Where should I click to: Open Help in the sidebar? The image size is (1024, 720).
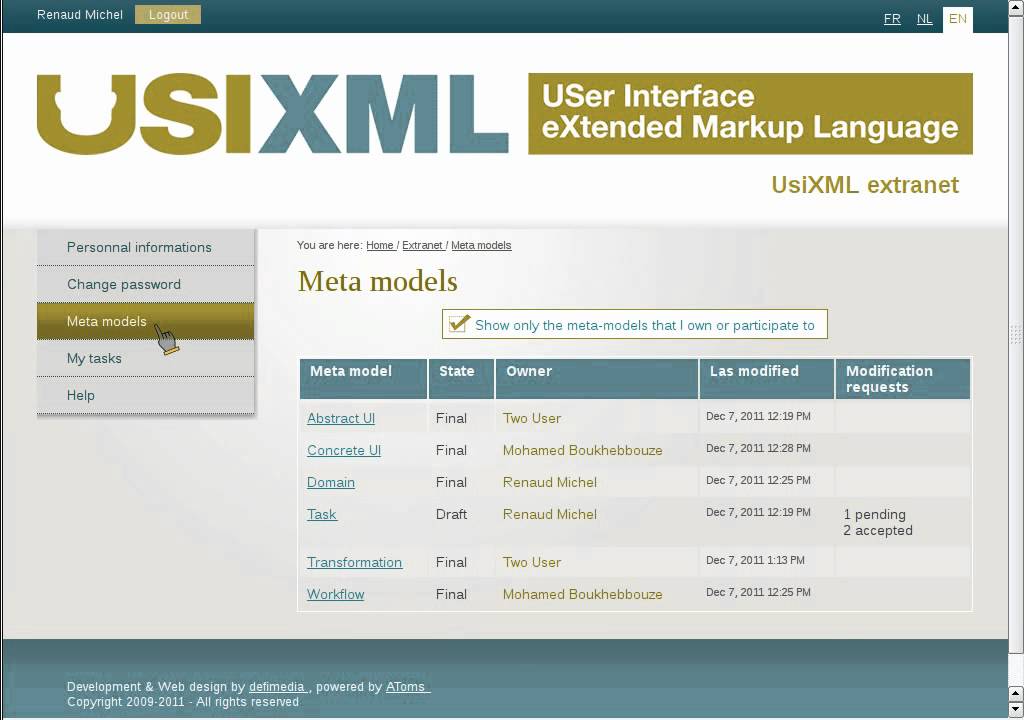pyautogui.click(x=146, y=395)
